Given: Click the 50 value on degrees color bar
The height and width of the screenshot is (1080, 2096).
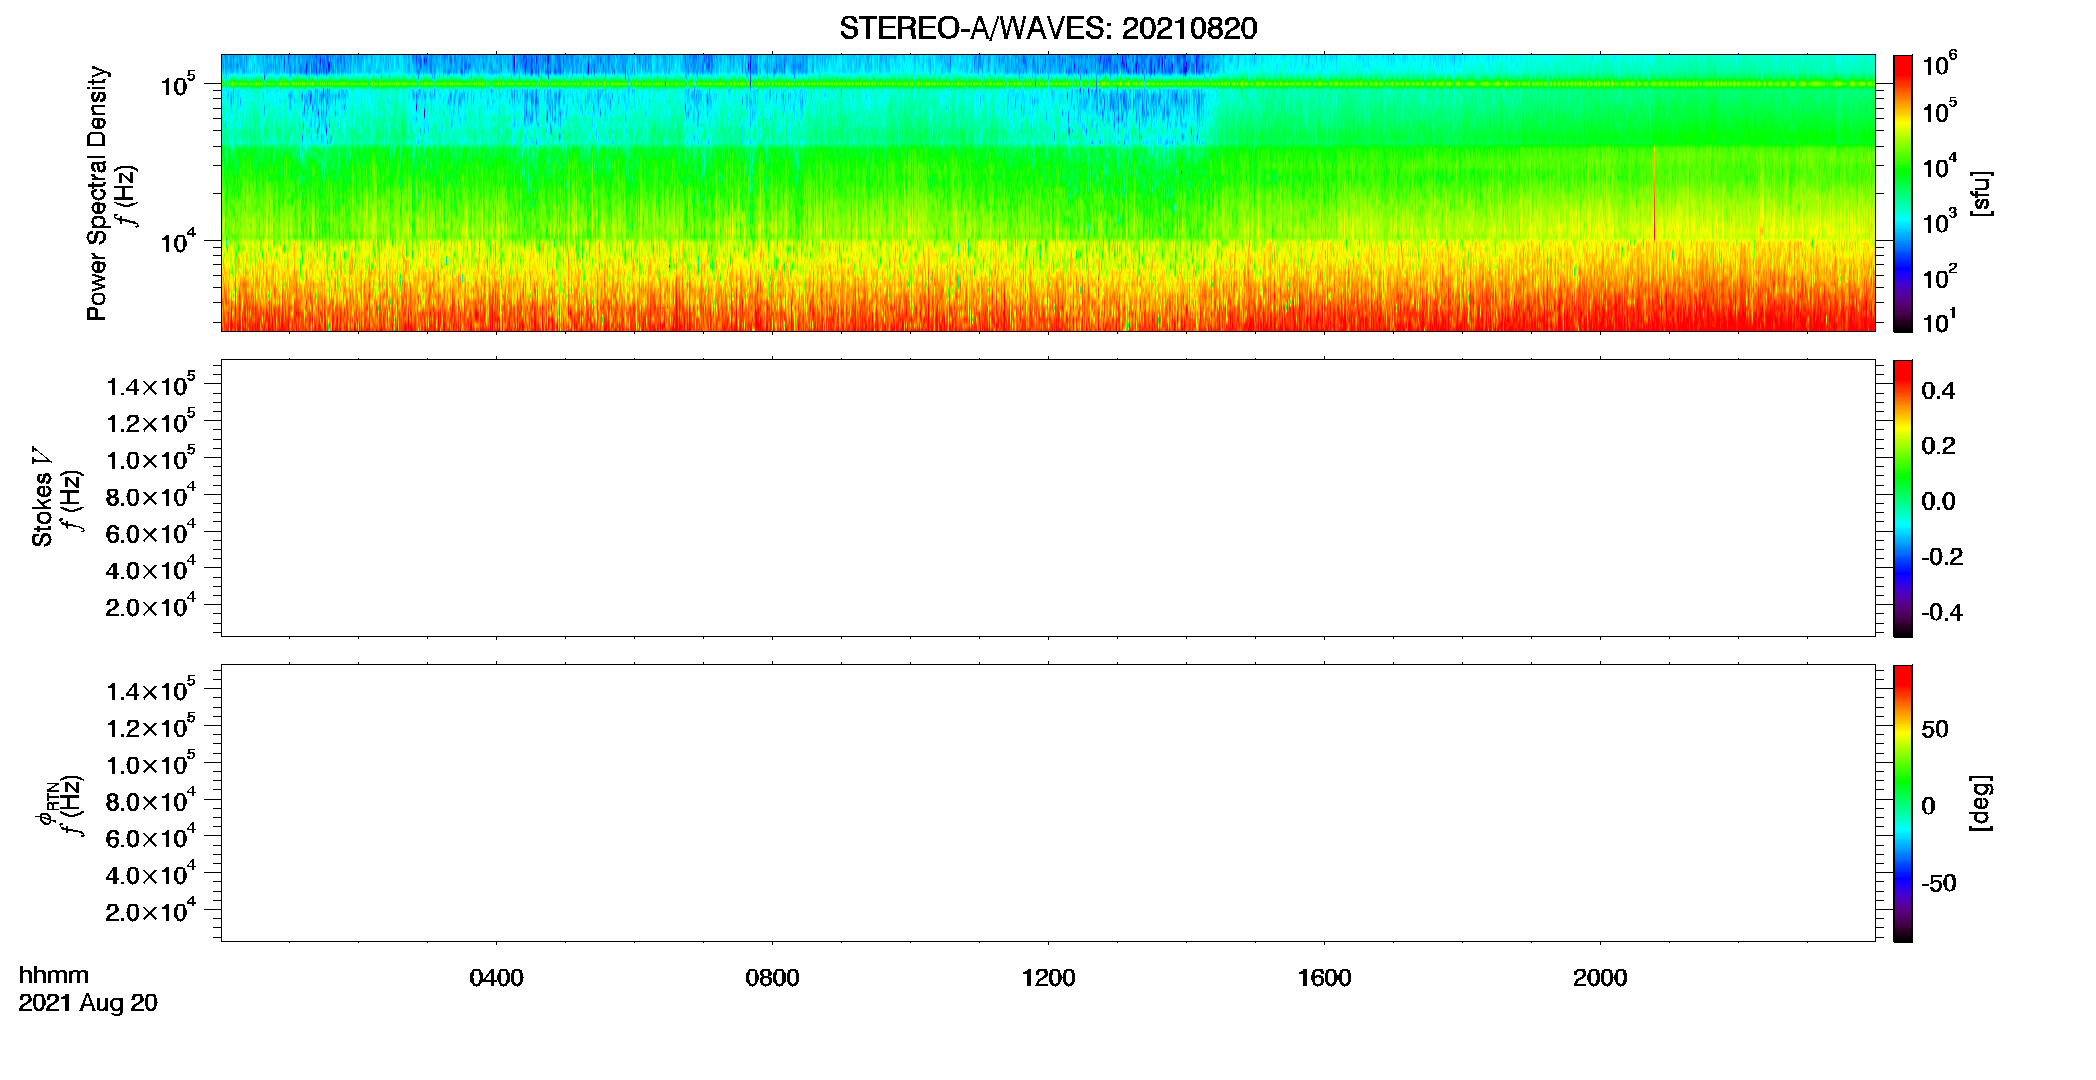Looking at the screenshot, I should pyautogui.click(x=1935, y=729).
